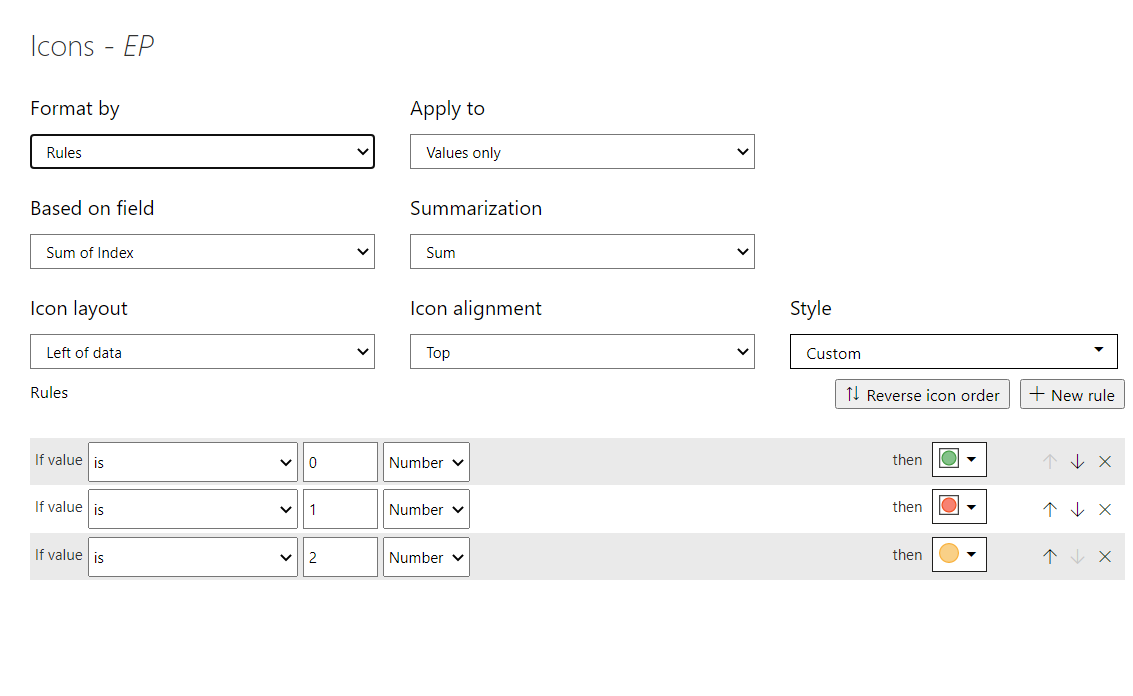Open the green circle icon picker
Viewport: 1133px width, 696px height.
959,460
